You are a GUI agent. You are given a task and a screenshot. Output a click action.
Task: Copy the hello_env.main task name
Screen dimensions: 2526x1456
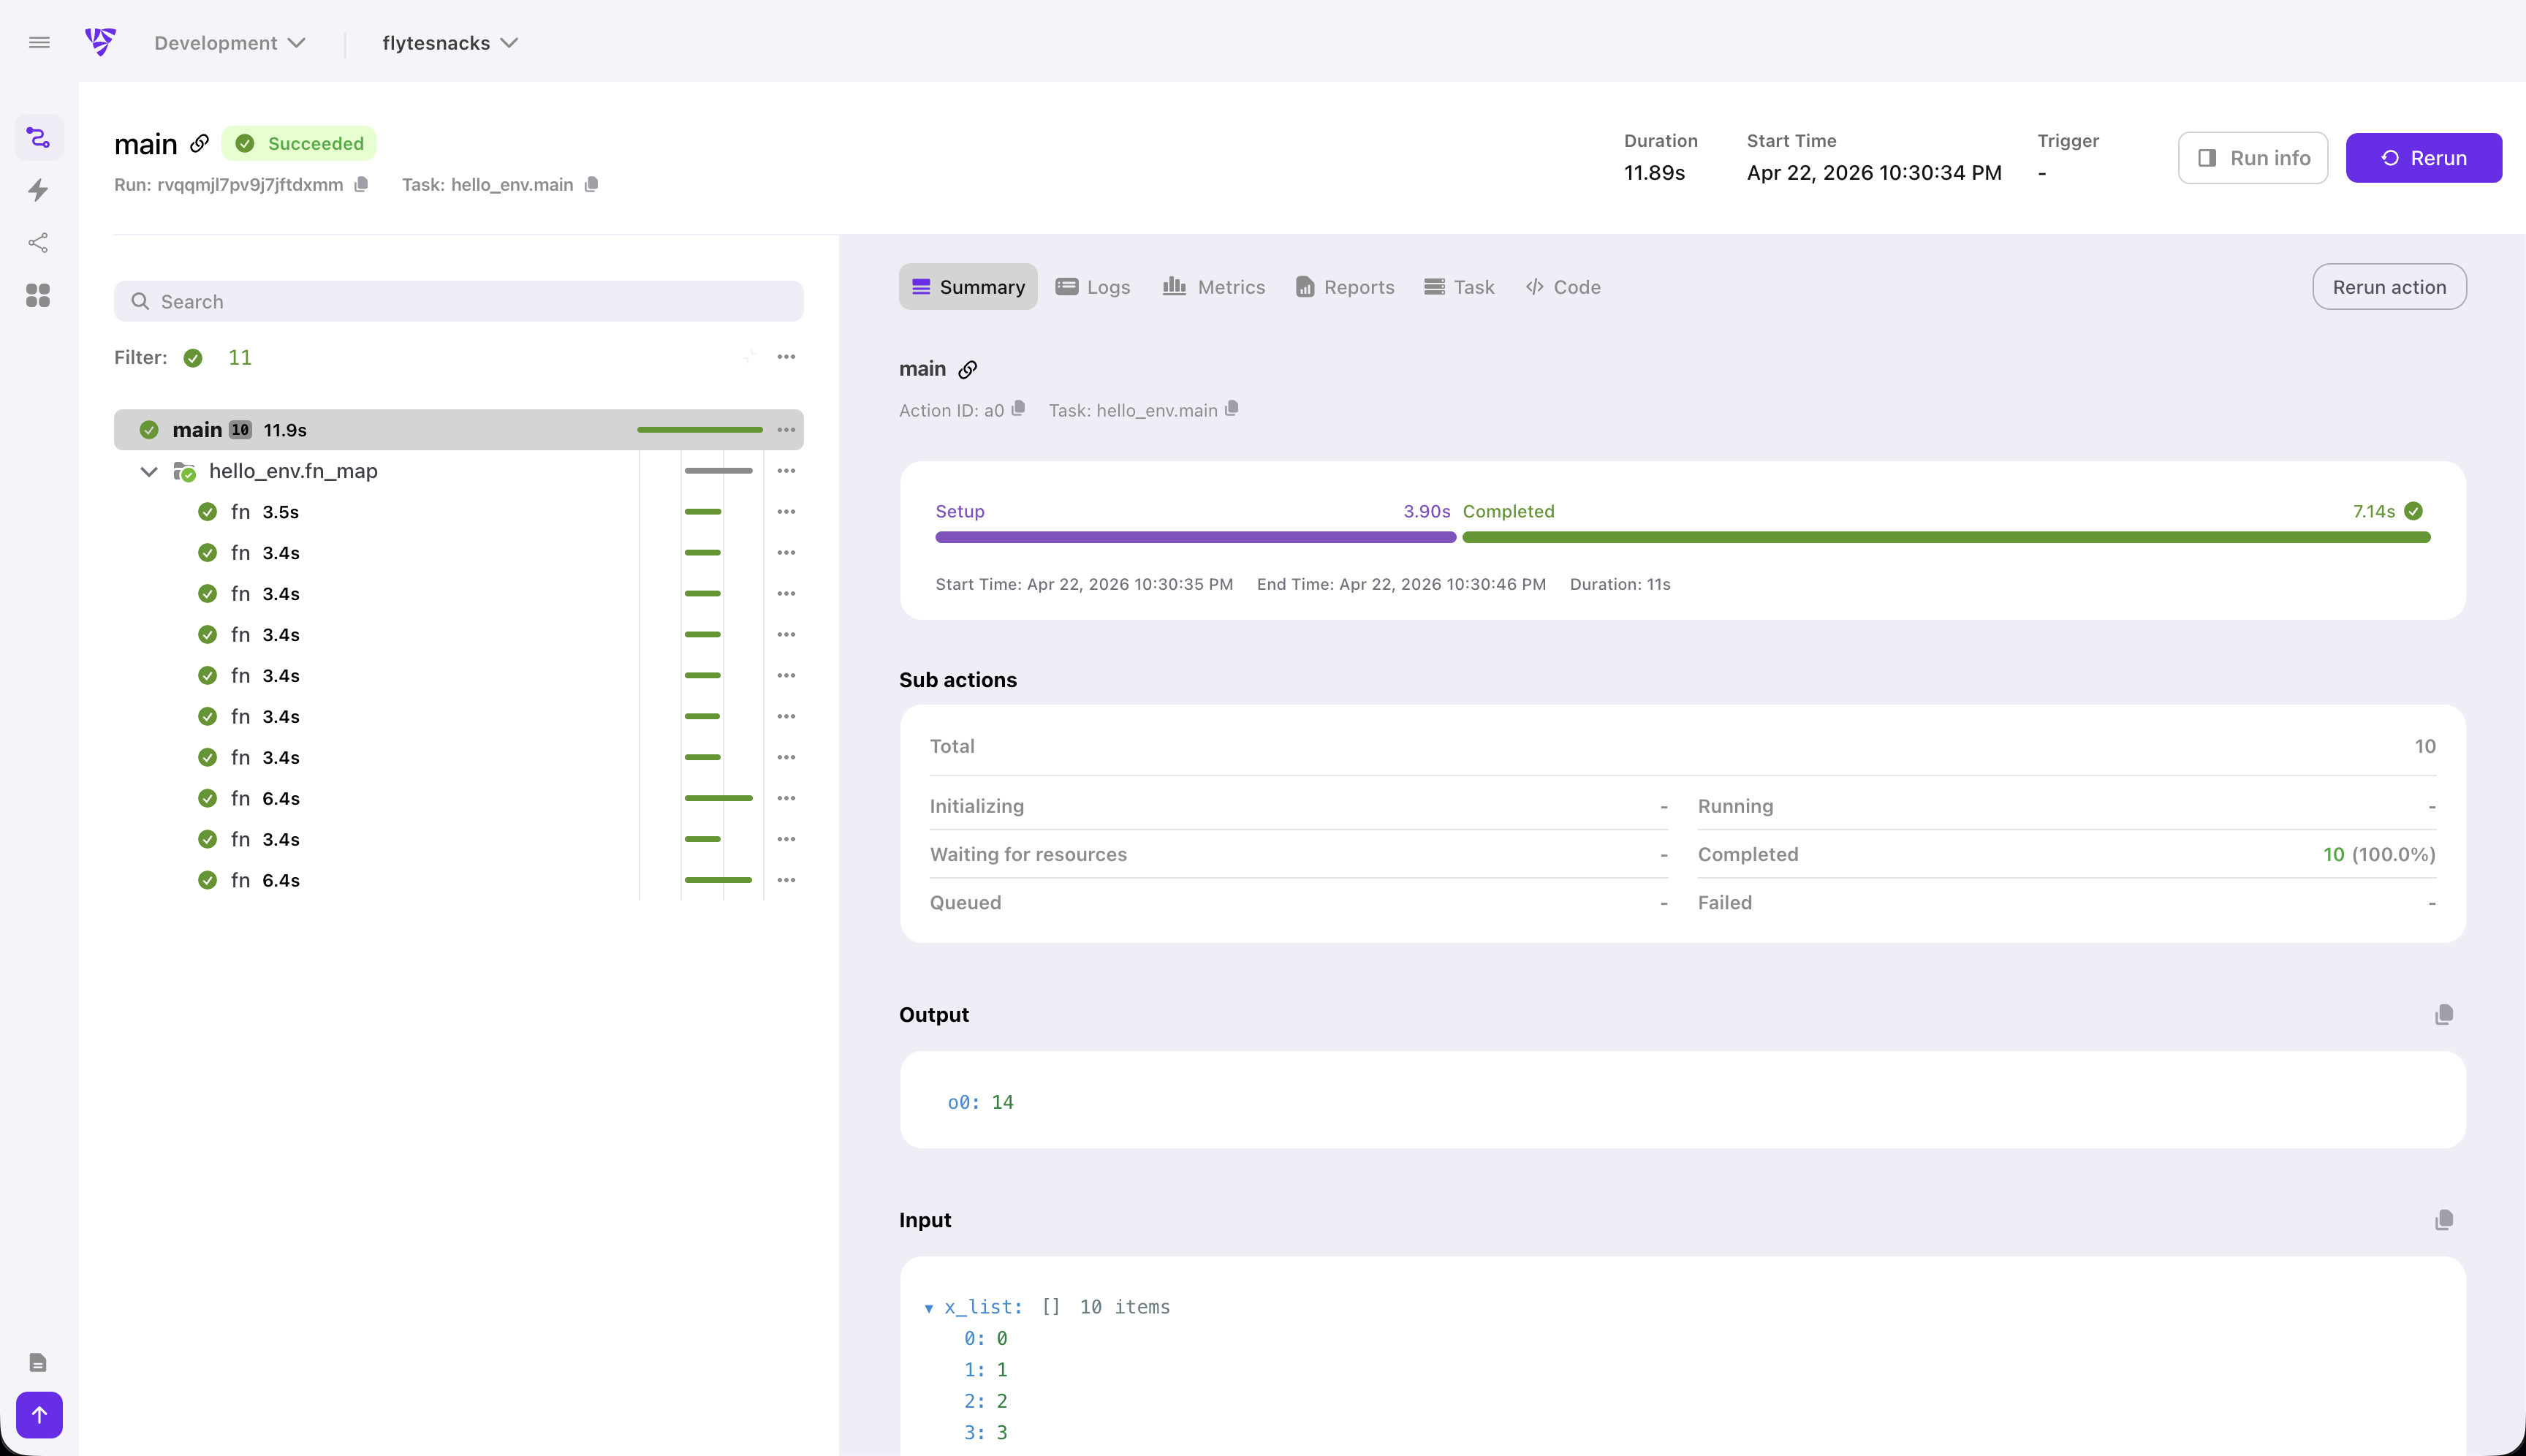click(590, 184)
